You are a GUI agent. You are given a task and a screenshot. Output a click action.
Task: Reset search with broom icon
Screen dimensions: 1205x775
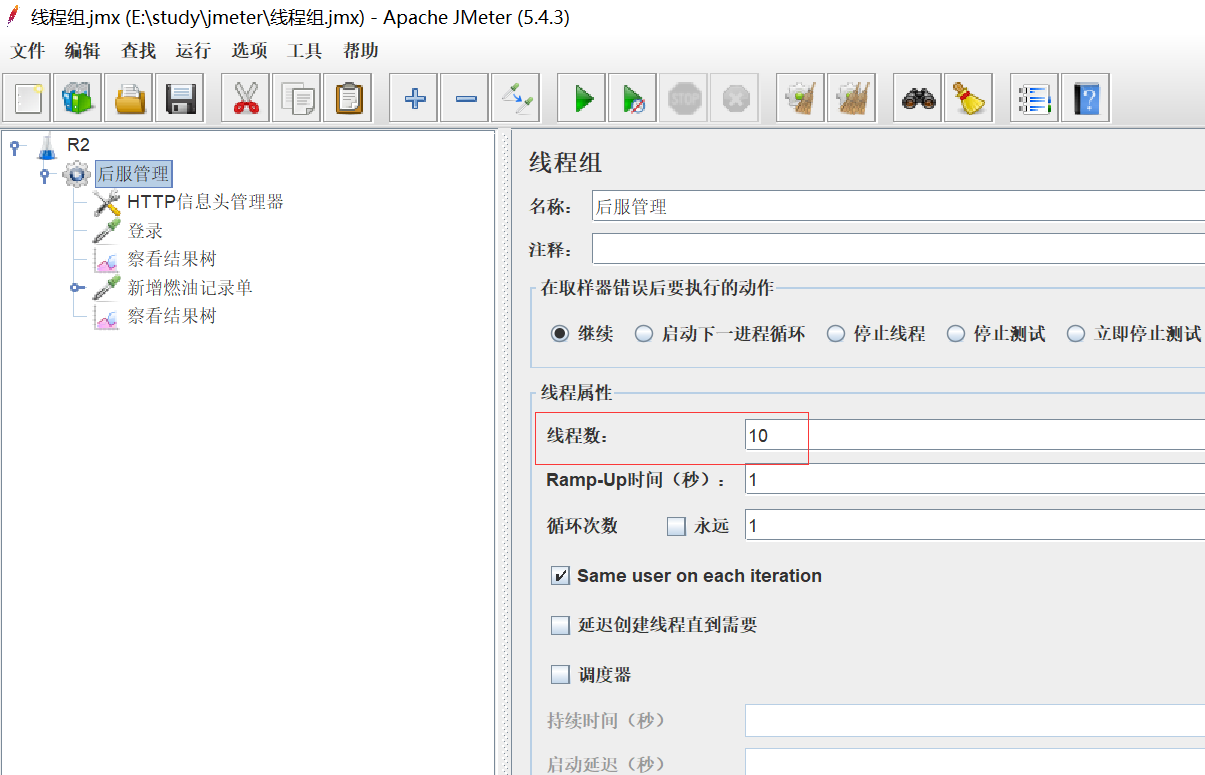click(x=967, y=98)
